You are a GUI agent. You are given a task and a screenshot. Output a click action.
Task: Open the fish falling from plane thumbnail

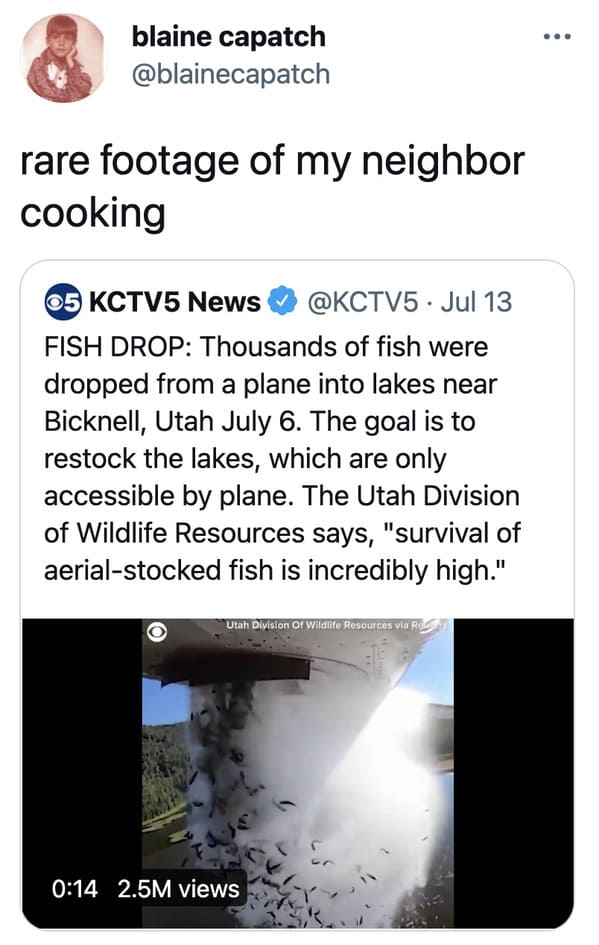[298, 773]
